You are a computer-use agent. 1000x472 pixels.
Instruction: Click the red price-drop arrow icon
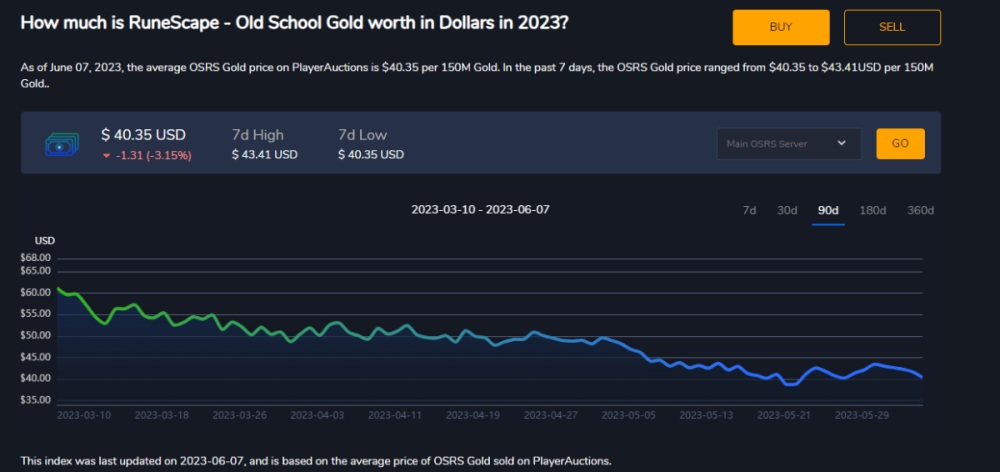click(x=107, y=155)
